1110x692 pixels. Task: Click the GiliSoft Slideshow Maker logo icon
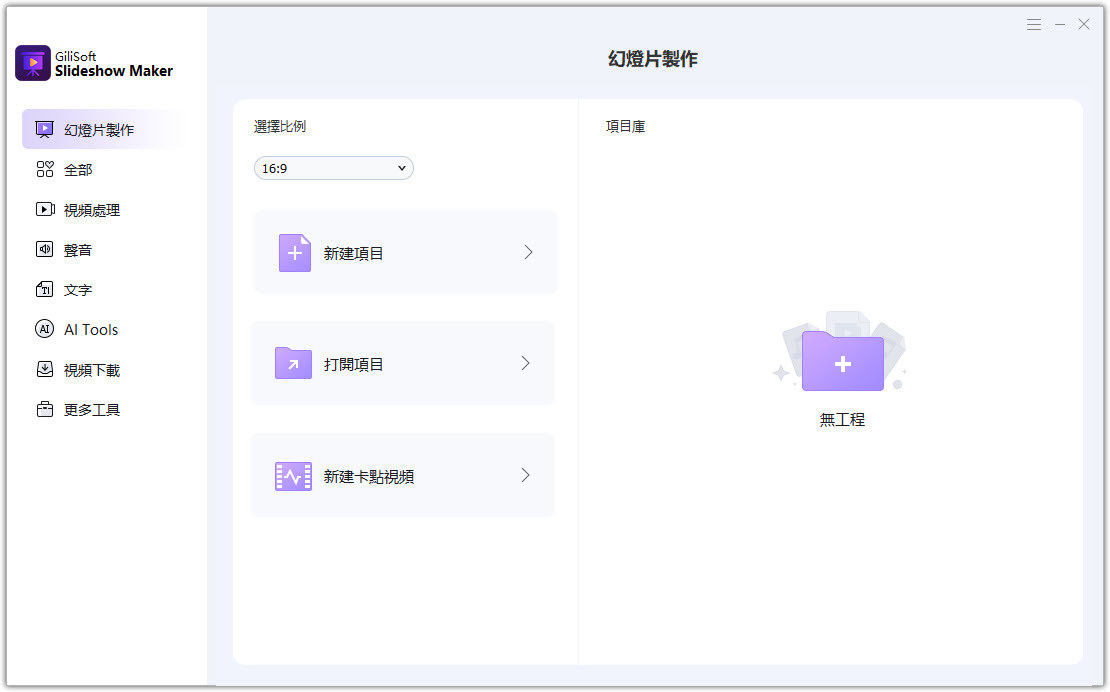(x=33, y=63)
